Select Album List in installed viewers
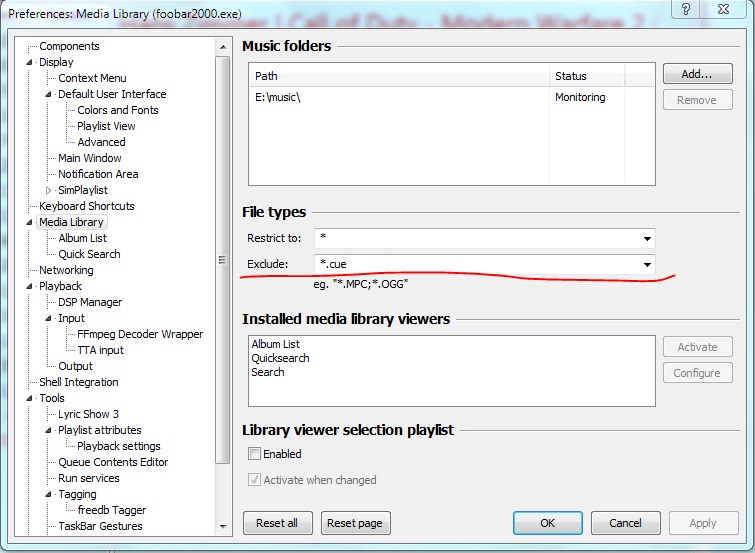Image resolution: width=755 pixels, height=553 pixels. [x=275, y=344]
